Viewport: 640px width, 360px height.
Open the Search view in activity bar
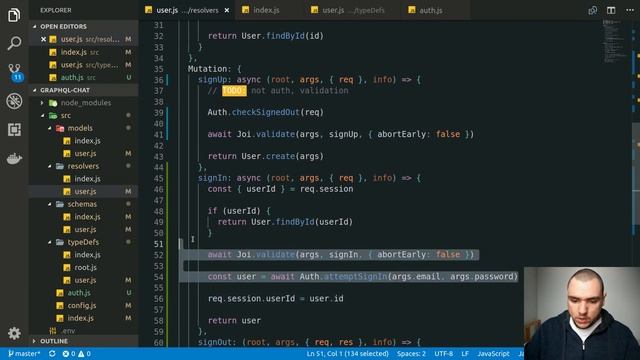(x=14, y=43)
